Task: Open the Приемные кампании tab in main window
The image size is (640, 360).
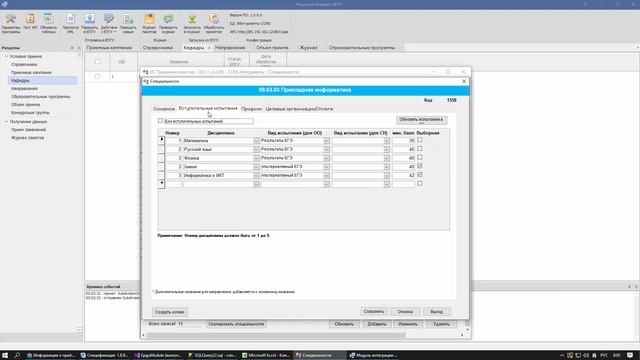Action: (109, 48)
